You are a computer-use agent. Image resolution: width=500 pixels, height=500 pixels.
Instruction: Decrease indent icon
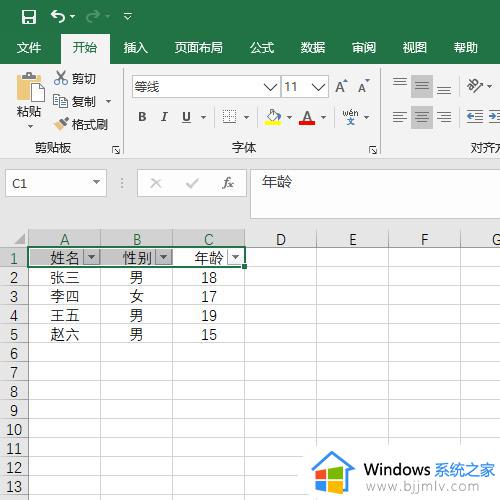click(x=475, y=117)
